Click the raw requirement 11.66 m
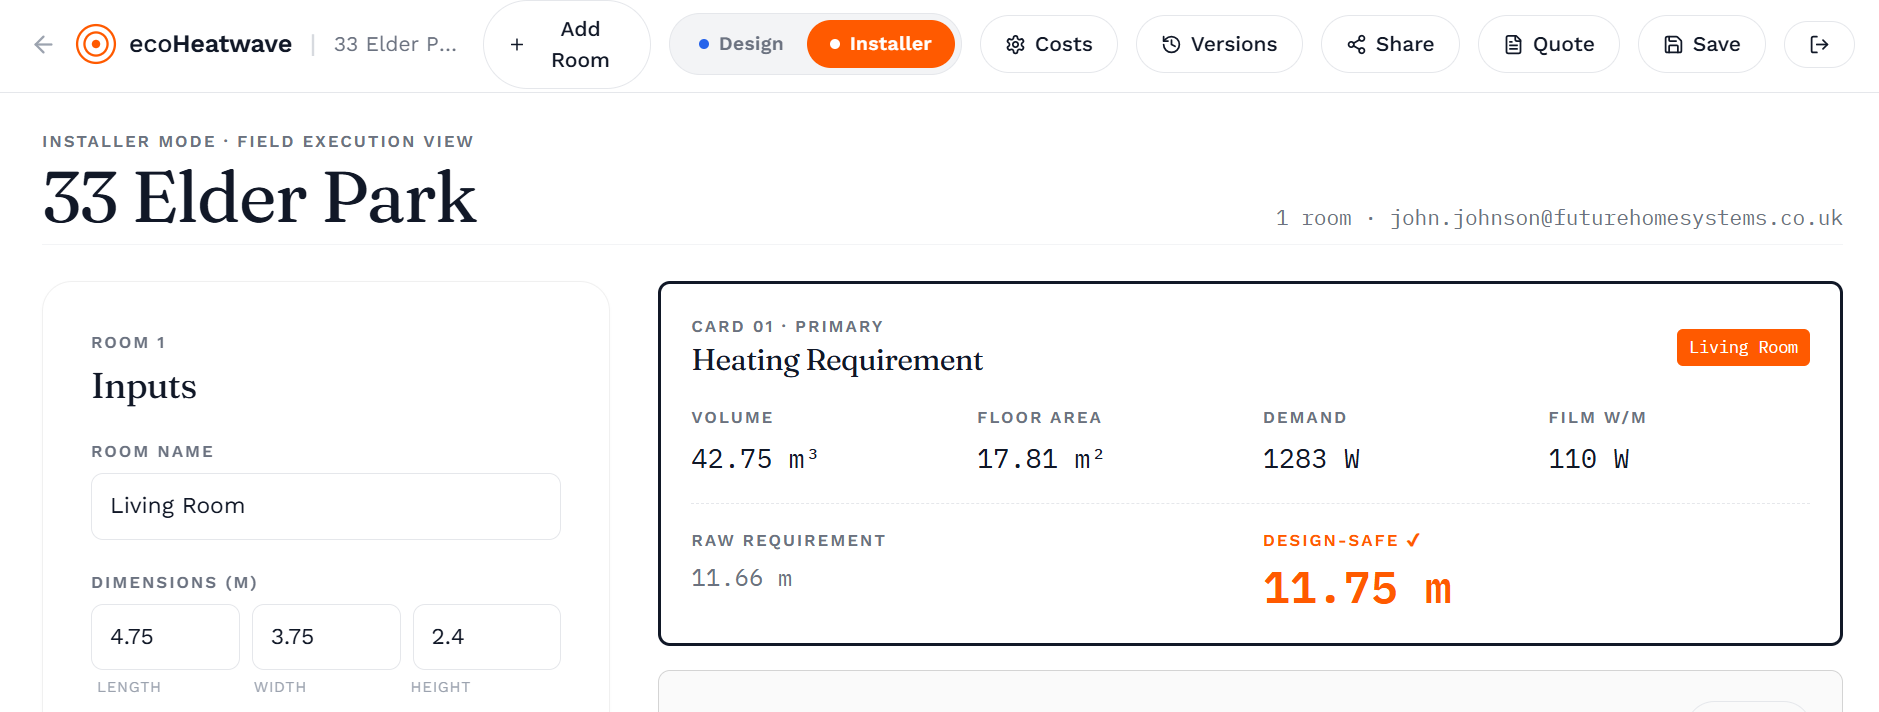 742,578
